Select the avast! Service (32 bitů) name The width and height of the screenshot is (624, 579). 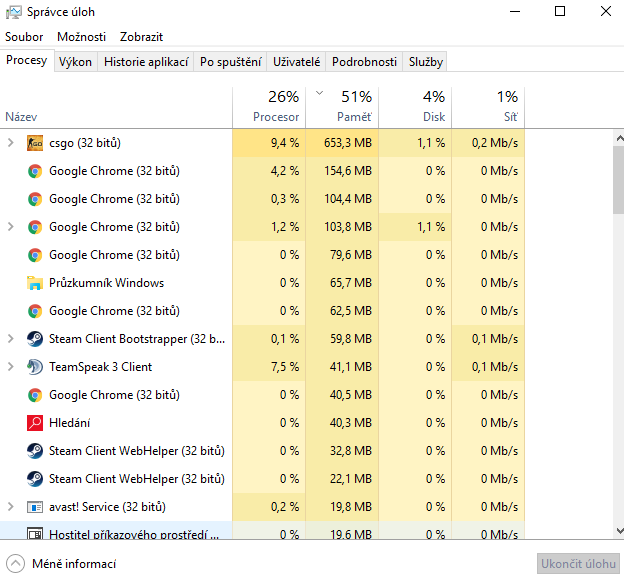(107, 507)
